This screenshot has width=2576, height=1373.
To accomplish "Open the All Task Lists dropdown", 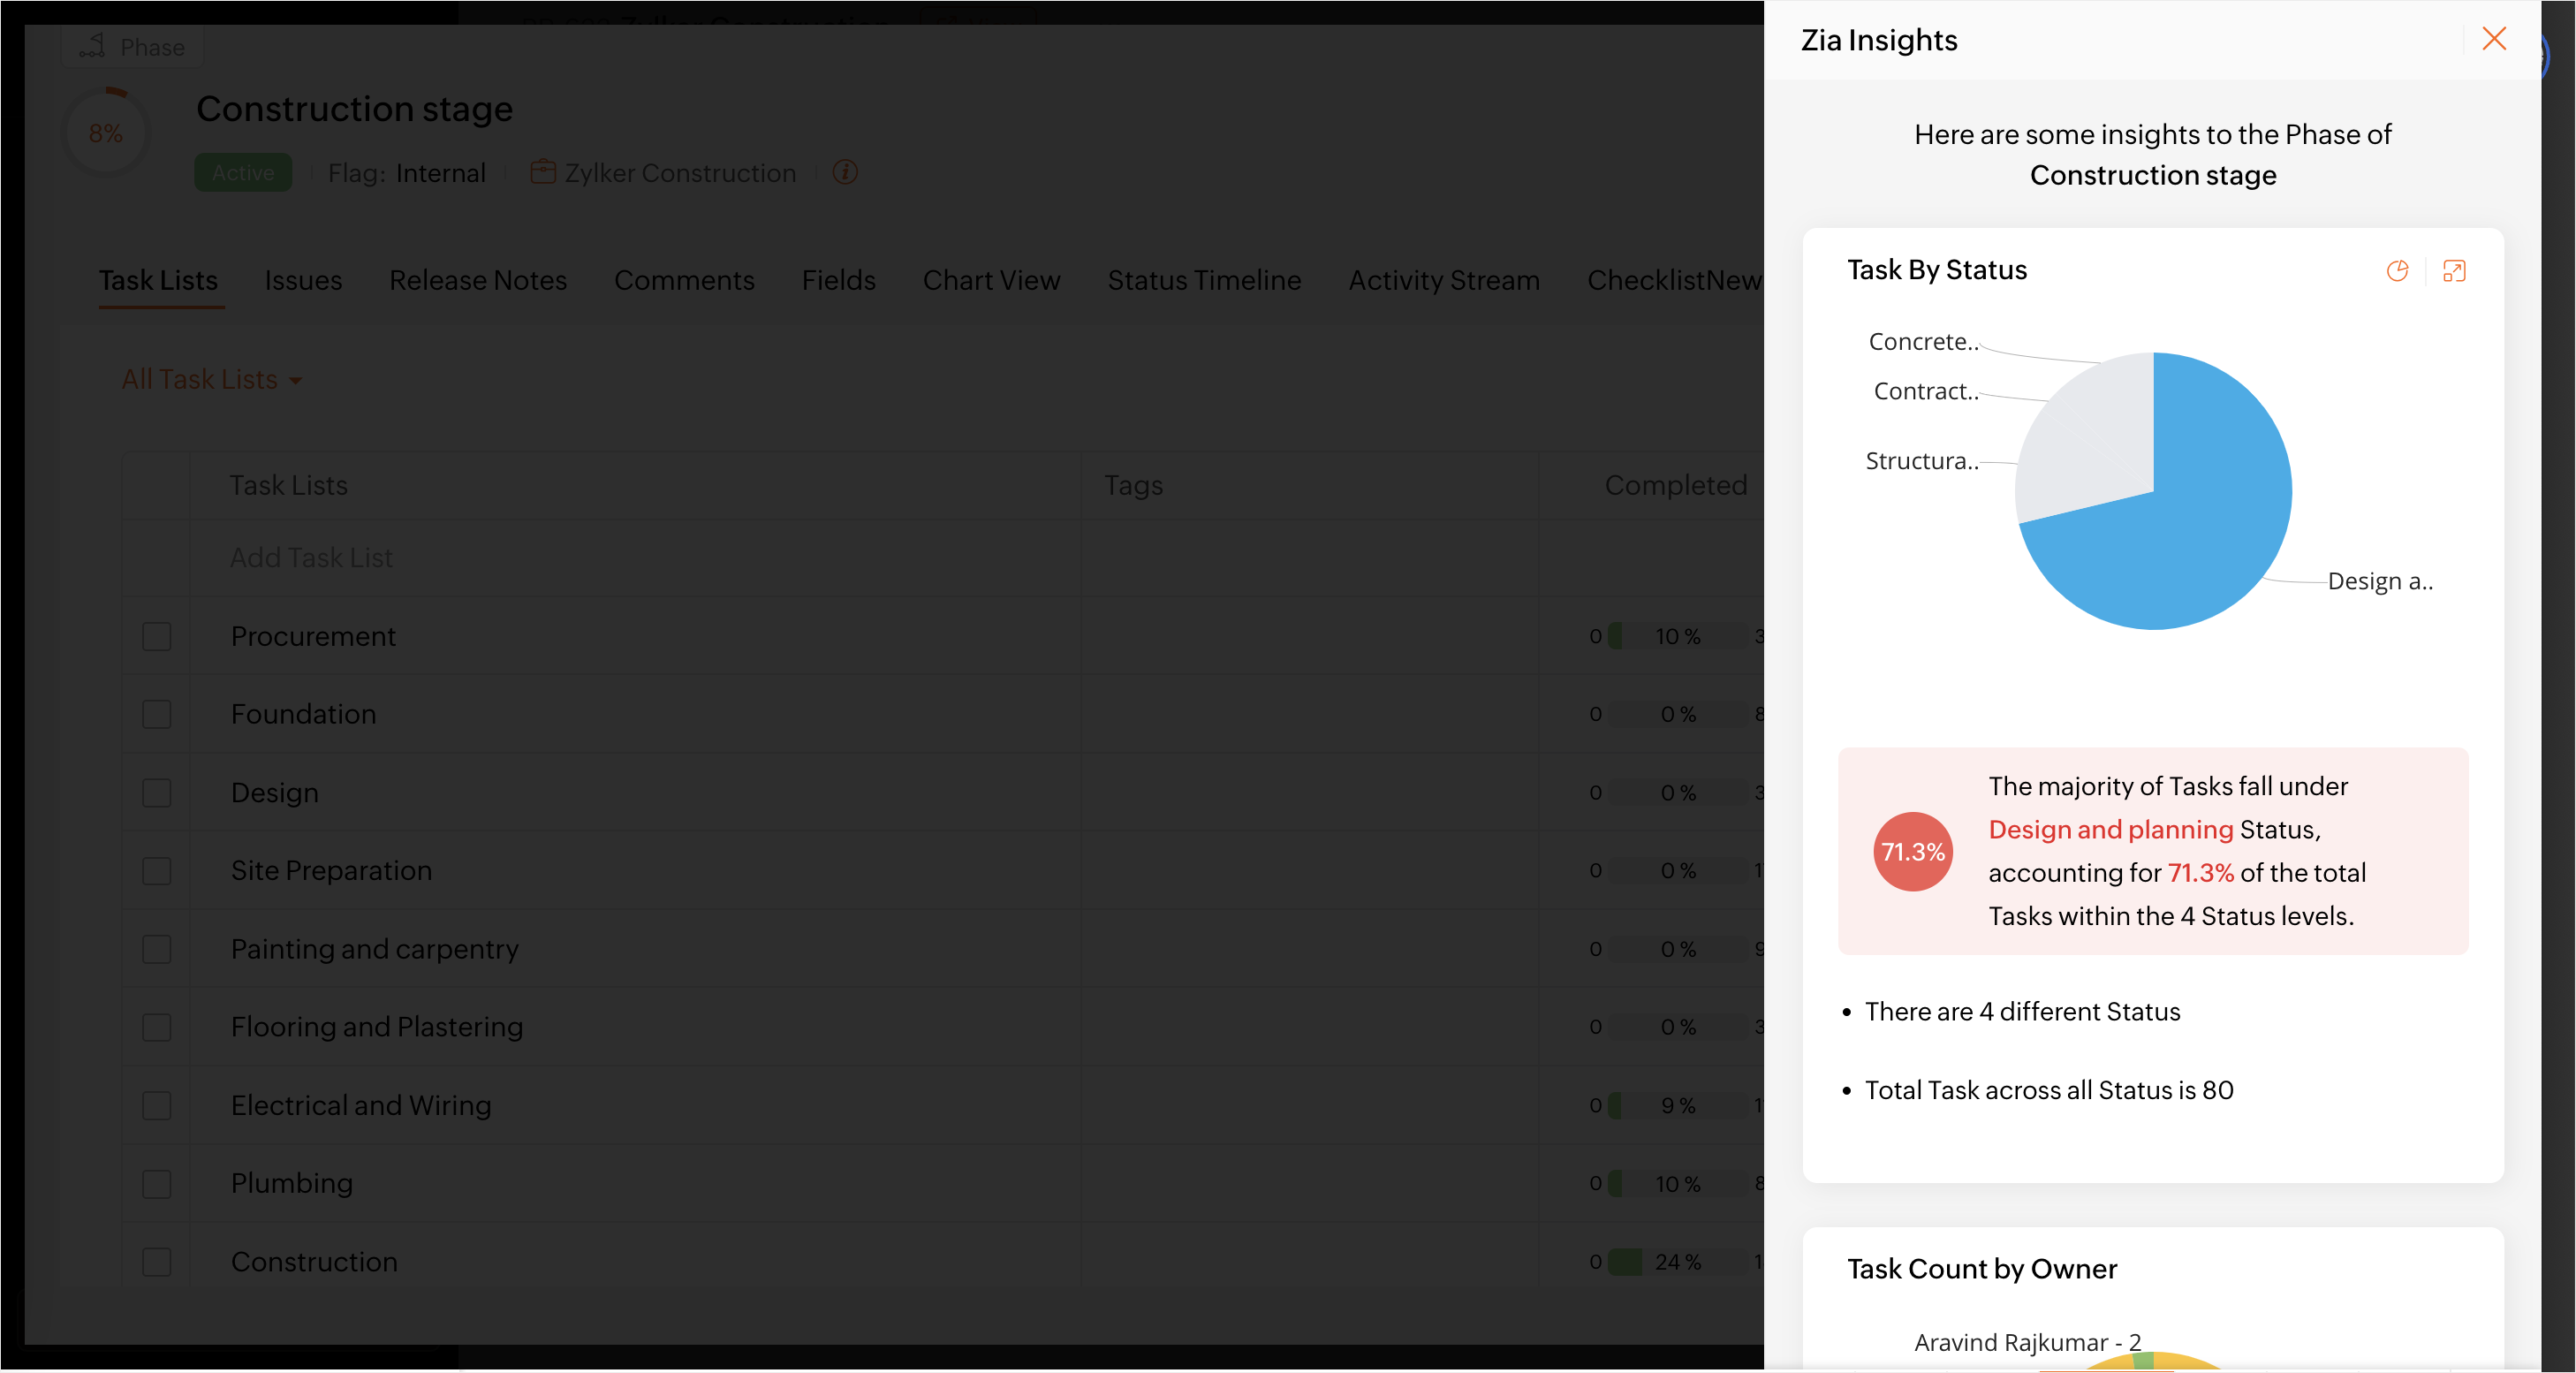I will (x=211, y=380).
